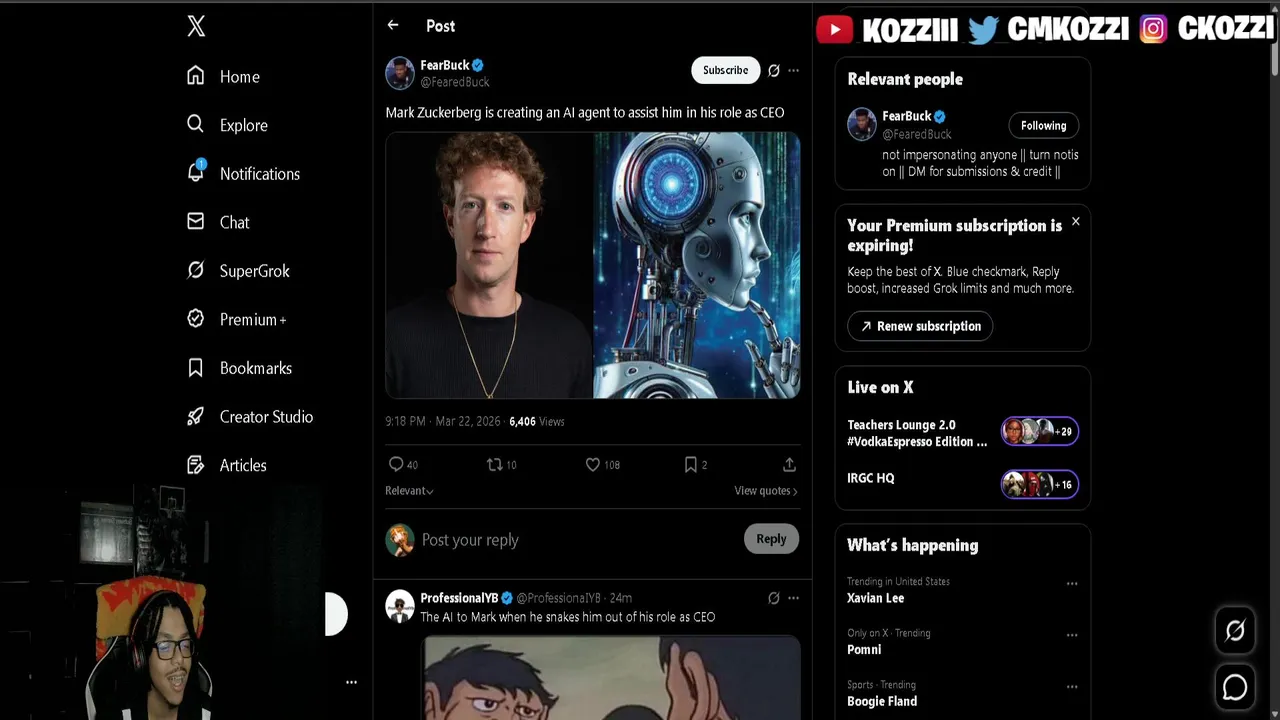Click the Subscribe button

point(725,70)
